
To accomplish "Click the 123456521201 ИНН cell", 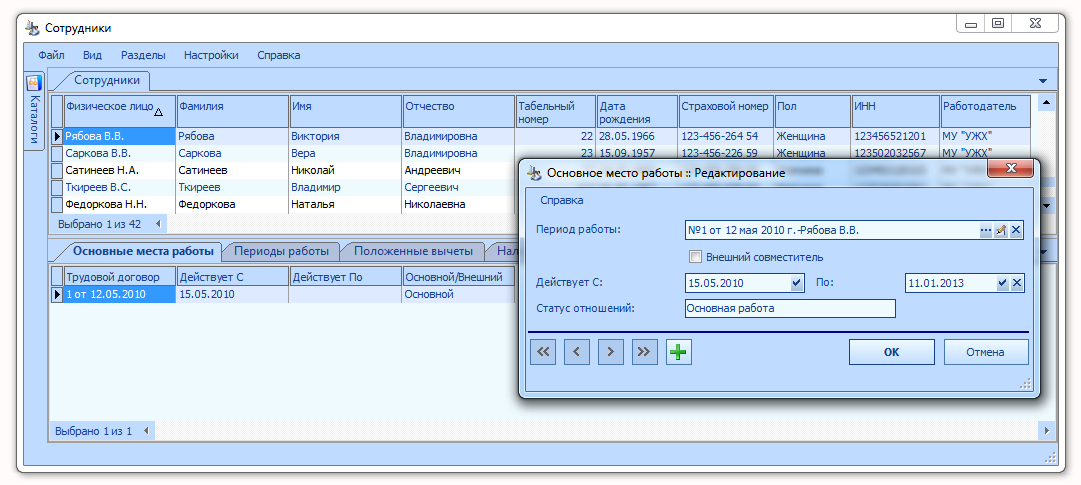I will click(x=896, y=137).
